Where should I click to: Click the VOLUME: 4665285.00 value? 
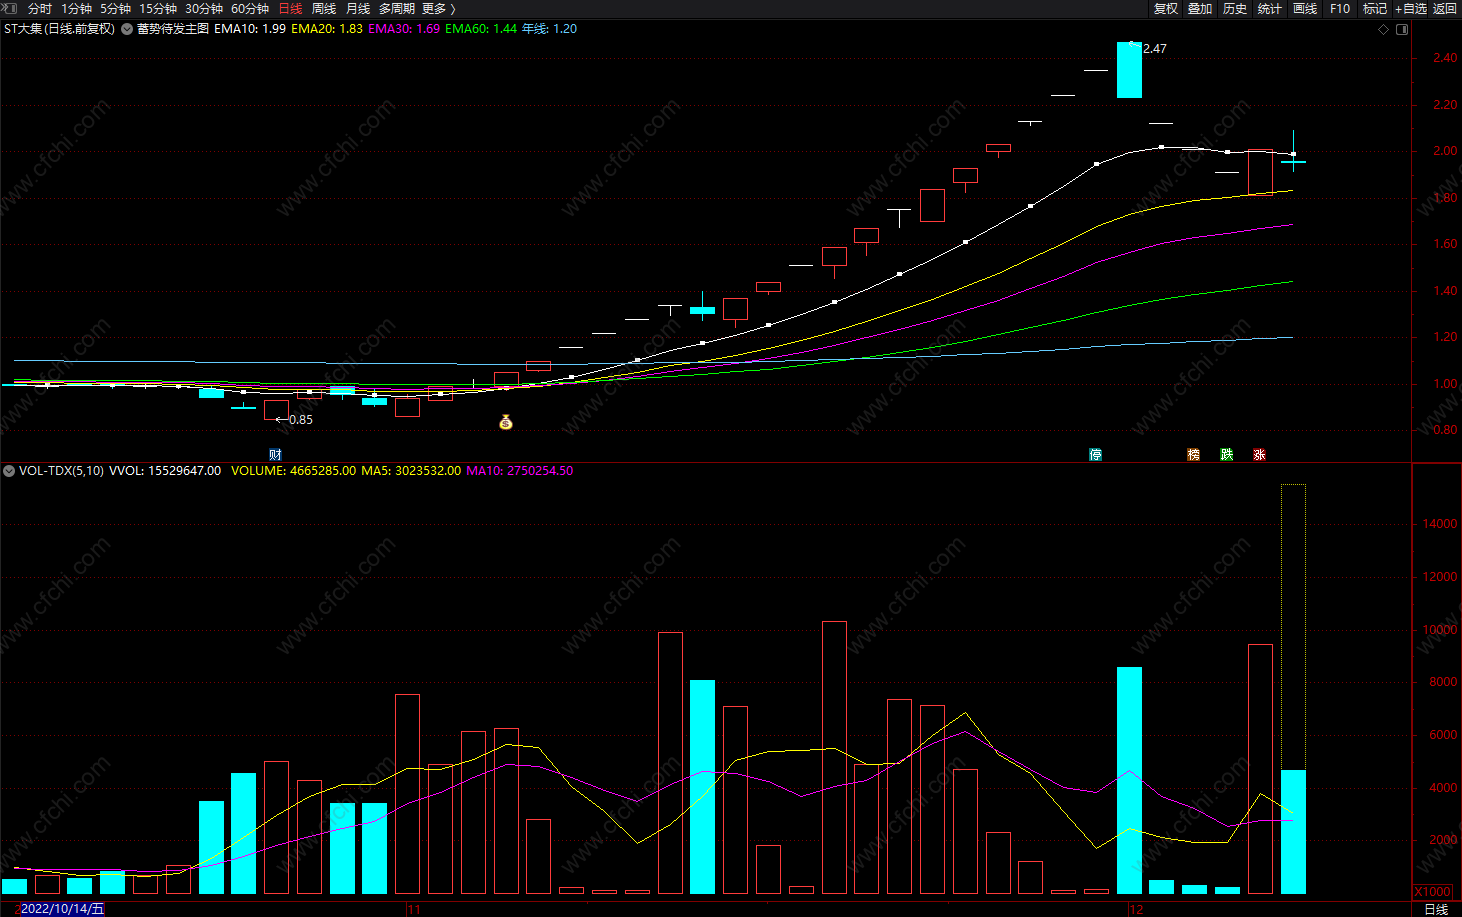(293, 471)
